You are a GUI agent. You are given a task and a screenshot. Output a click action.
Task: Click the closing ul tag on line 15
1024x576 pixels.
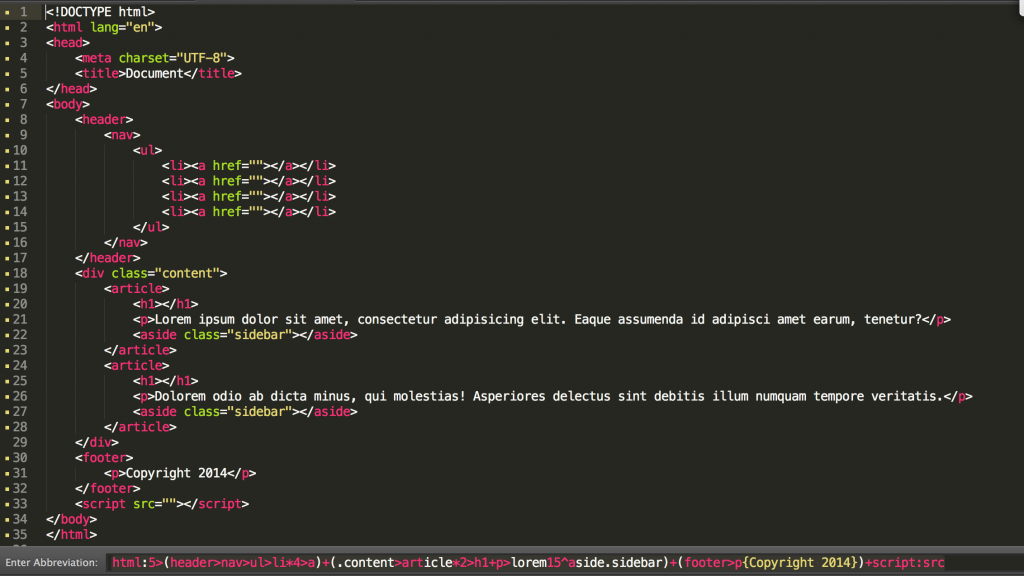pos(151,227)
